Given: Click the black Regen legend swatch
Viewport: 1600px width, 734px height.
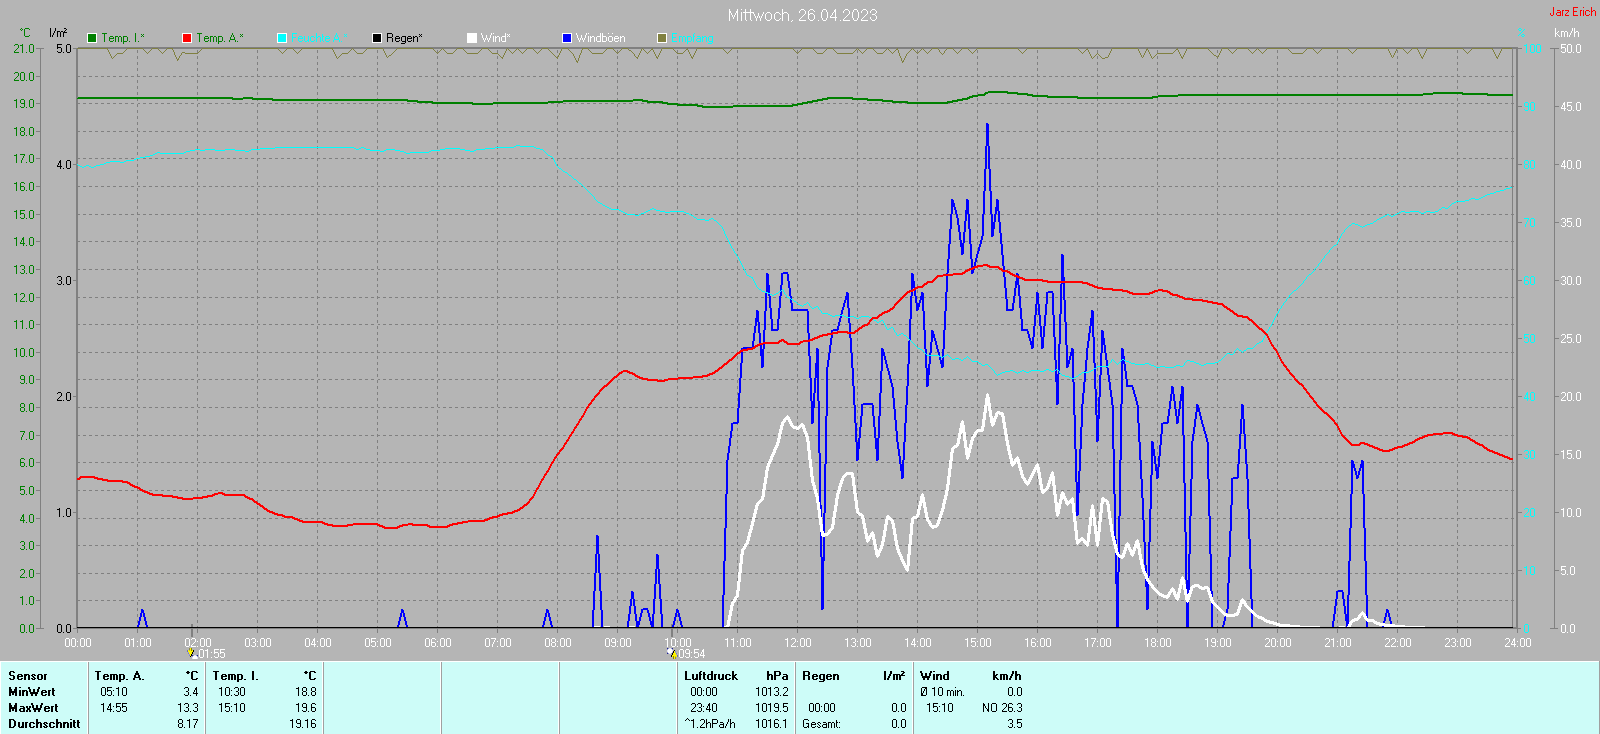Looking at the screenshot, I should [x=377, y=38].
